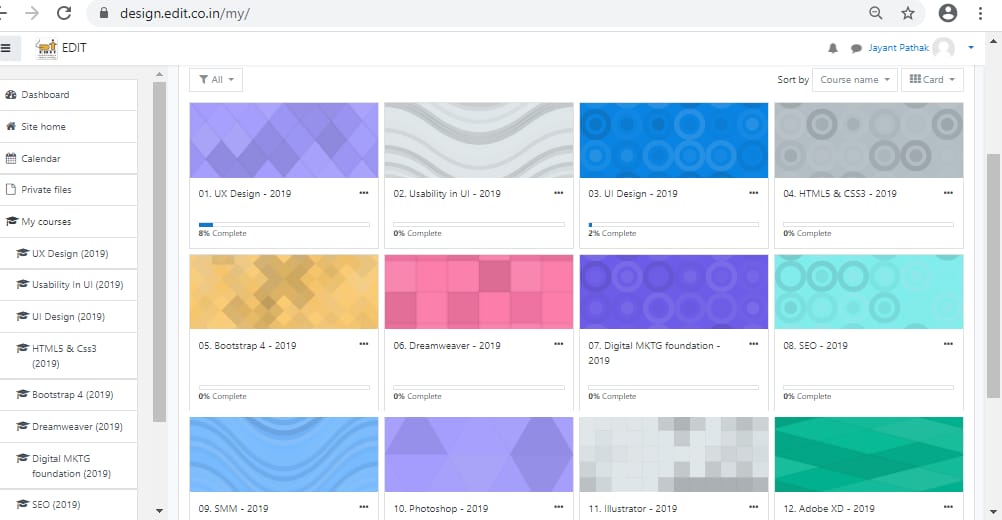Click the EDIT site logo

[x=61, y=48]
